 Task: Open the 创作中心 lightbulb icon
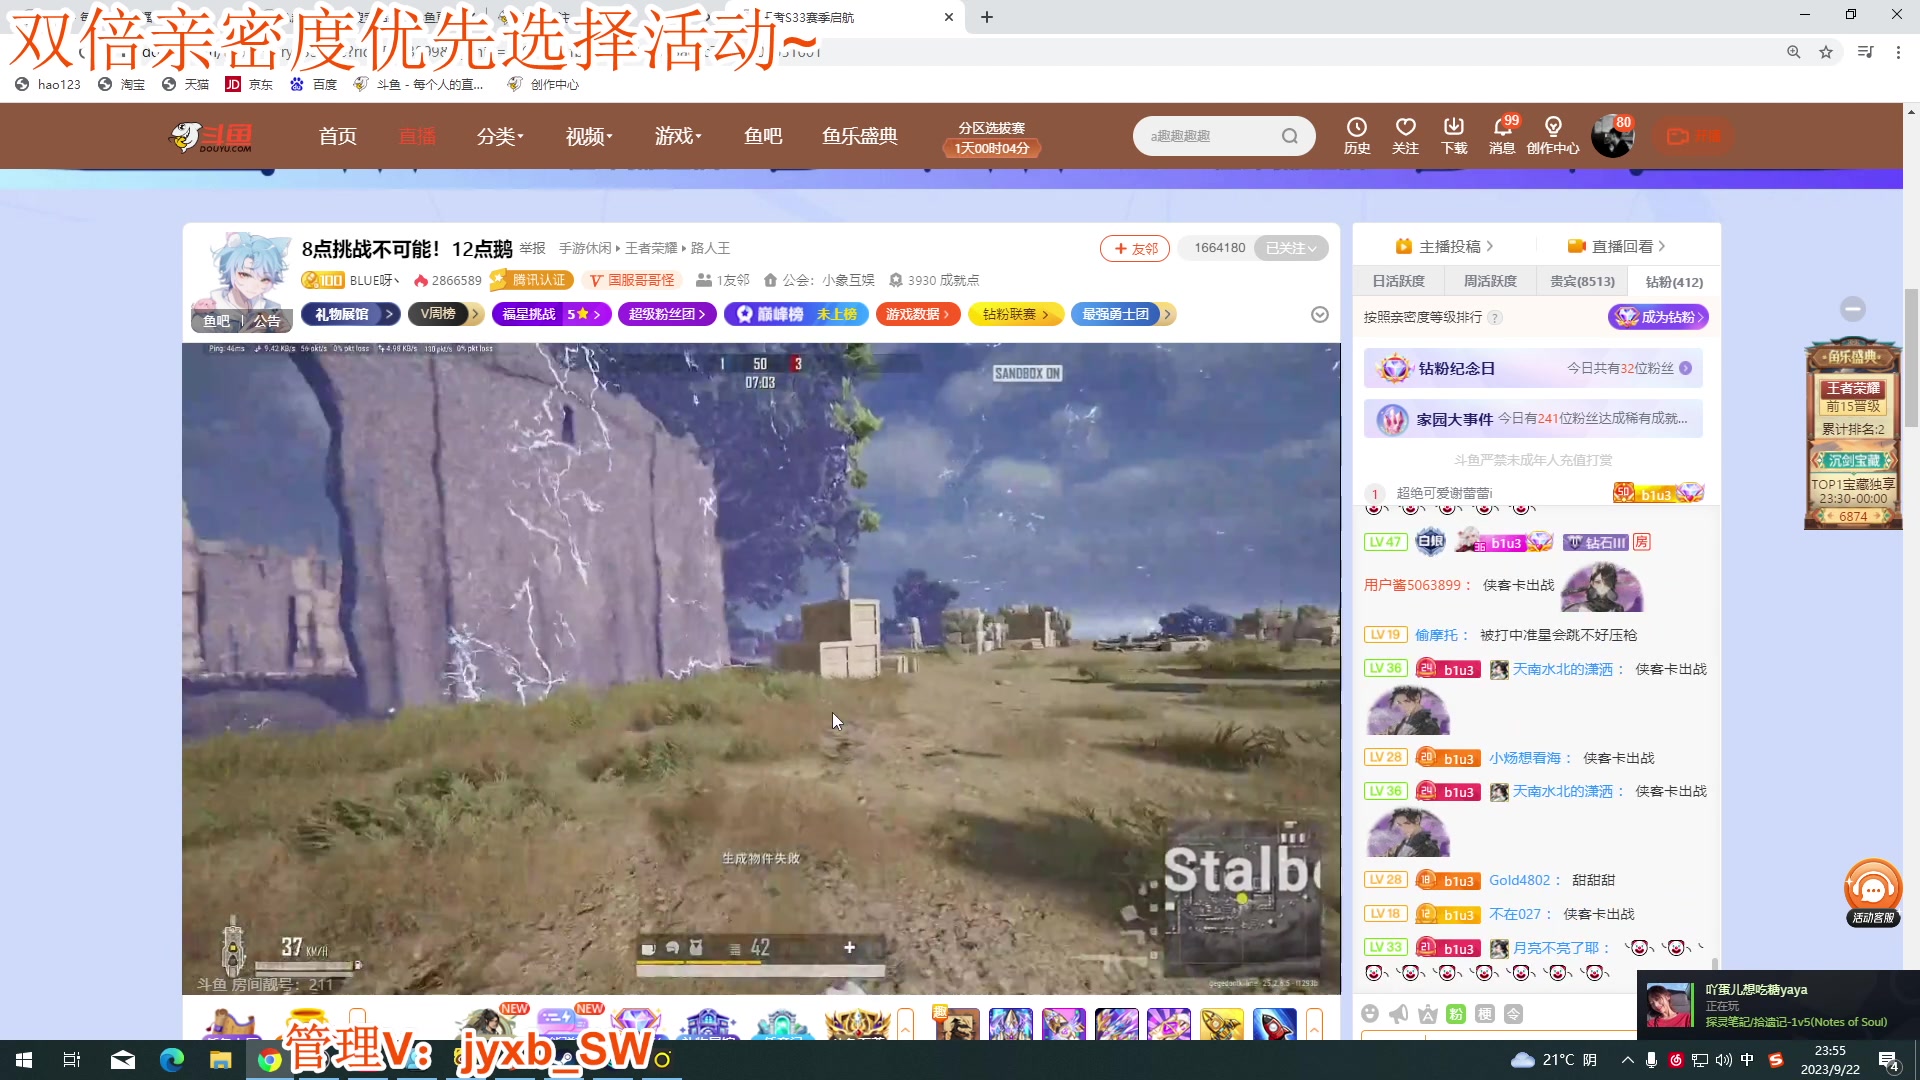[x=1553, y=135]
